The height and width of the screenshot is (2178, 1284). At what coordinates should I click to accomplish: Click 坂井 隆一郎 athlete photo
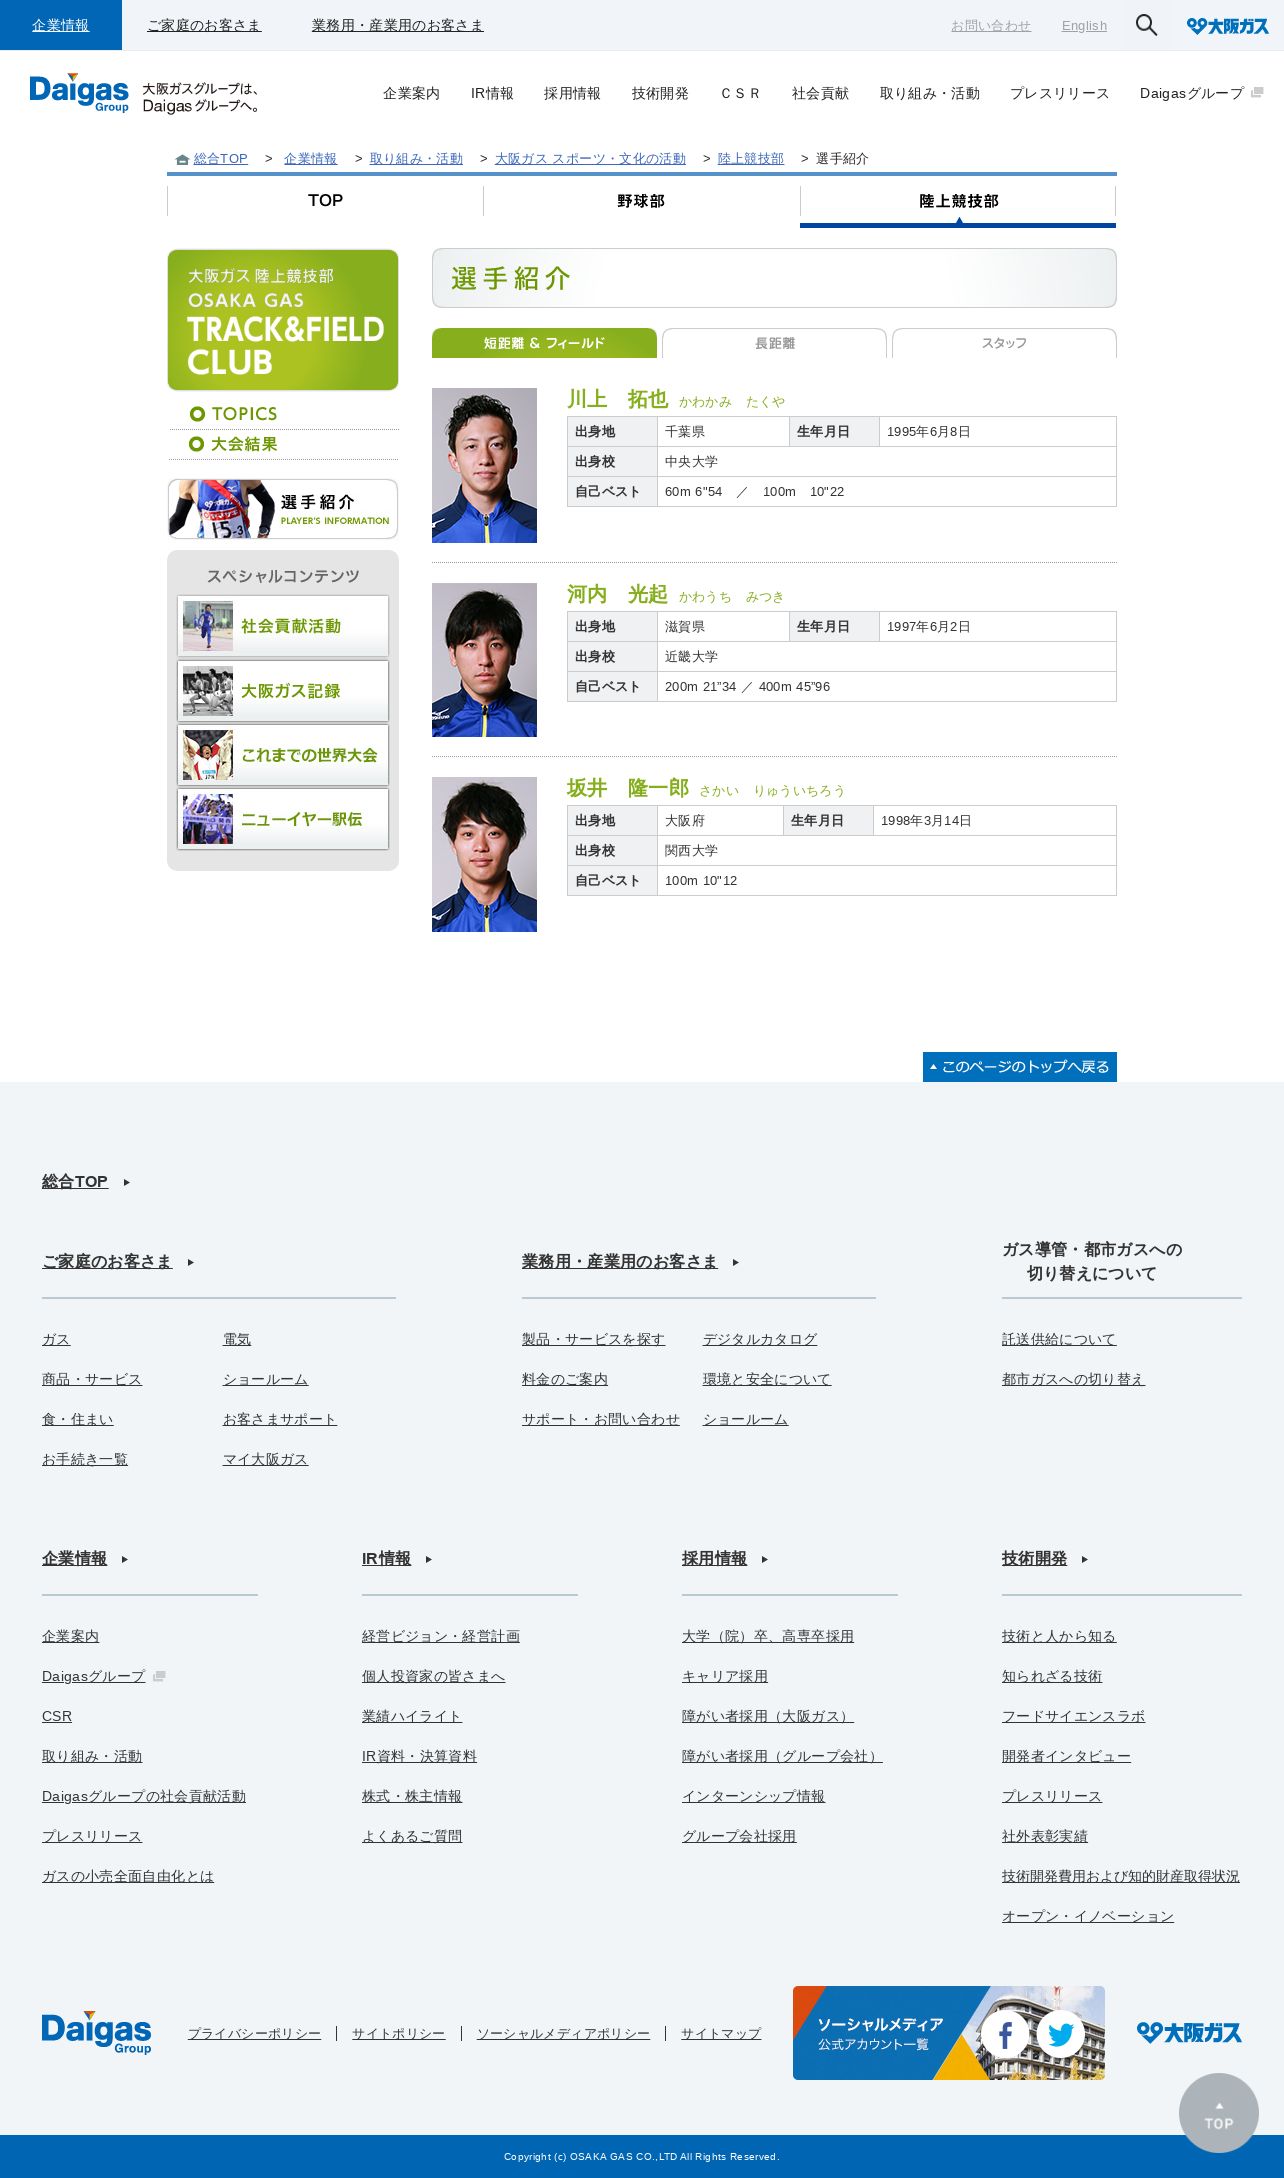pos(484,854)
